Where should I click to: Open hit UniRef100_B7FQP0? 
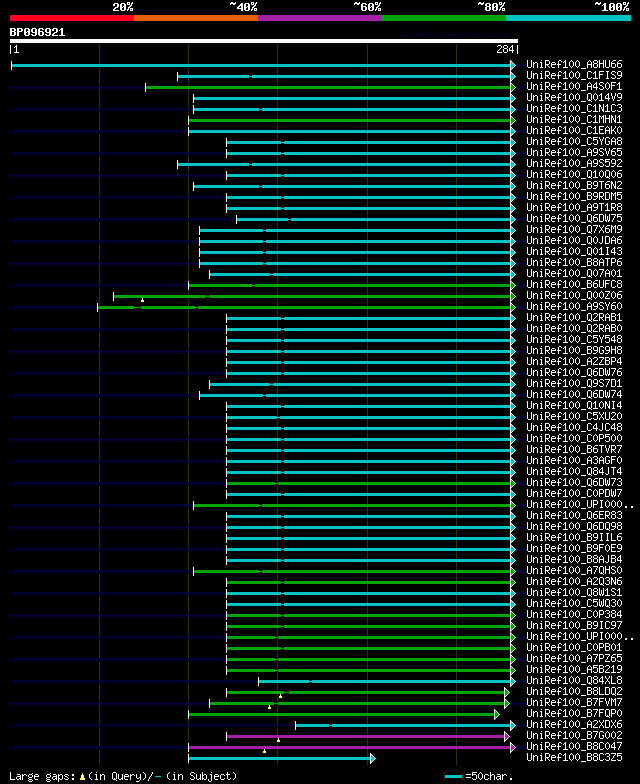pyautogui.click(x=574, y=714)
